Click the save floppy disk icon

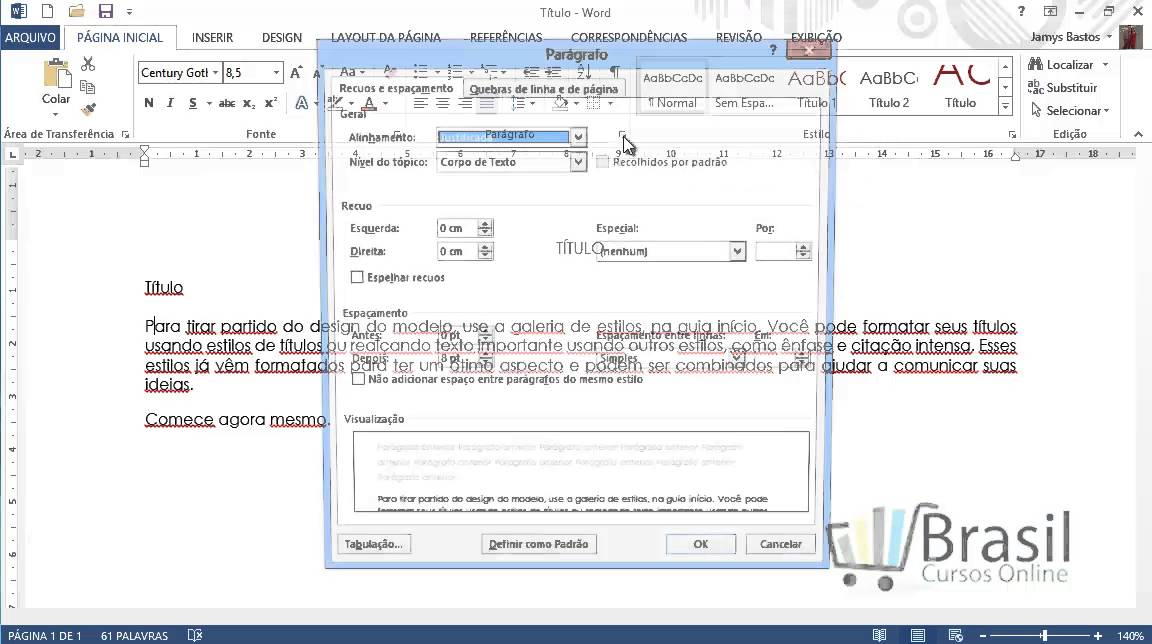[x=106, y=11]
